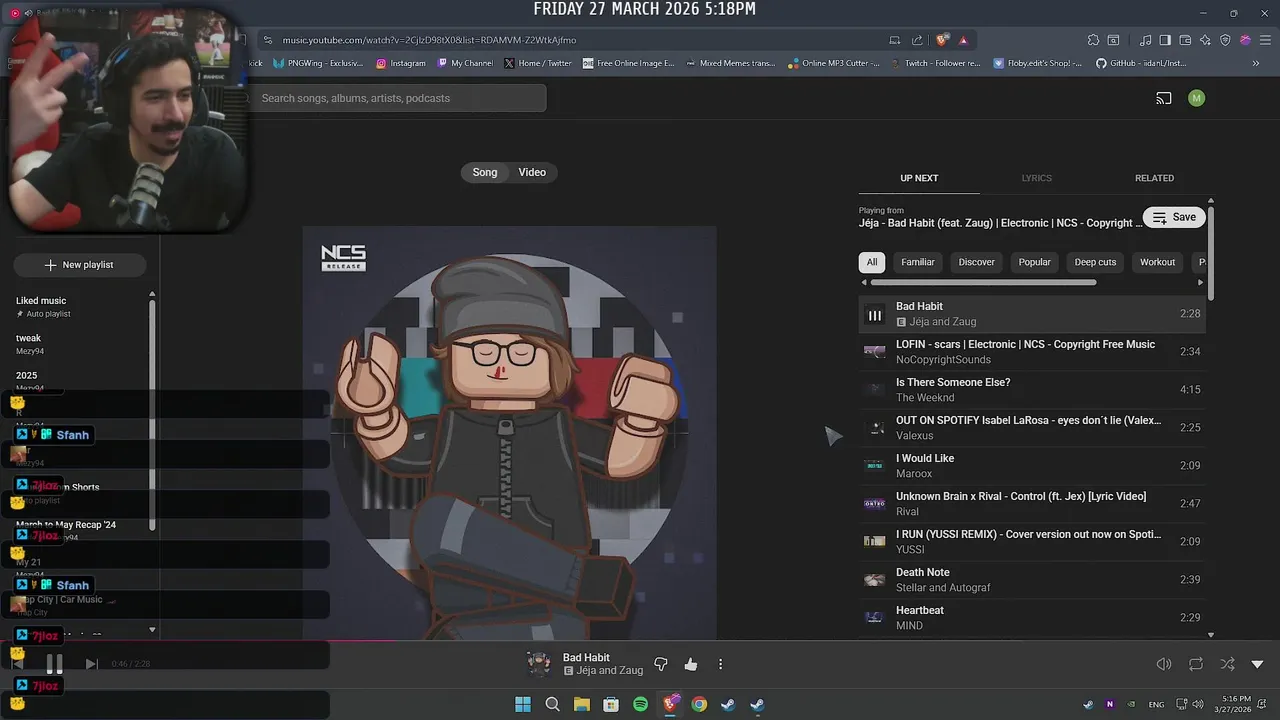
Task: Save the queue to a playlist
Action: click(x=1174, y=217)
